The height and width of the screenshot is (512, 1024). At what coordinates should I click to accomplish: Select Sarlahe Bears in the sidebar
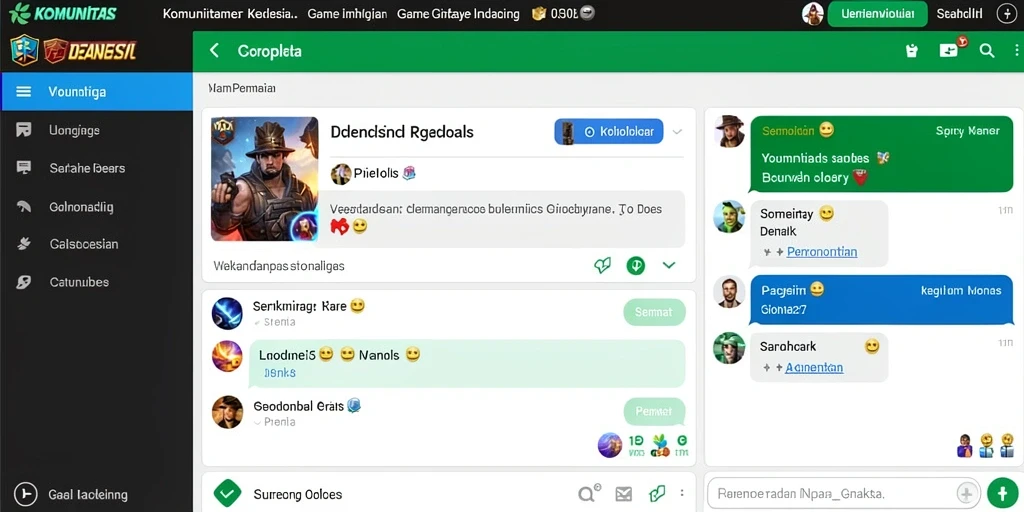[x=87, y=168]
